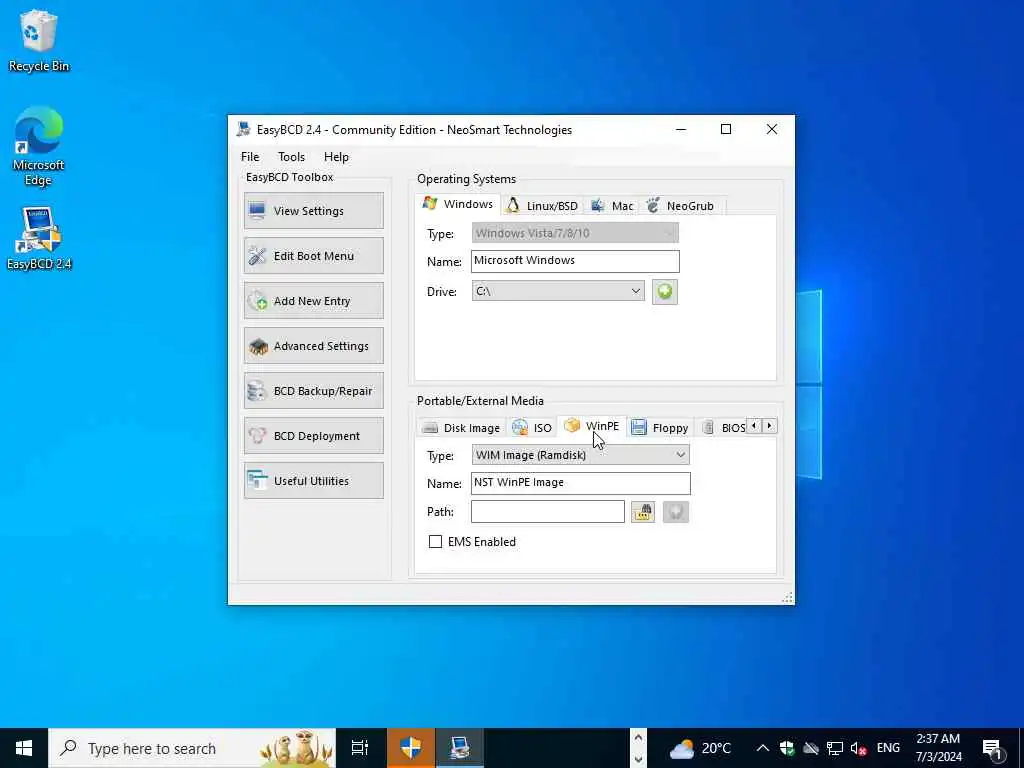The image size is (1024, 768).
Task: Click the EasyBCD title bar app icon
Action: pos(244,129)
